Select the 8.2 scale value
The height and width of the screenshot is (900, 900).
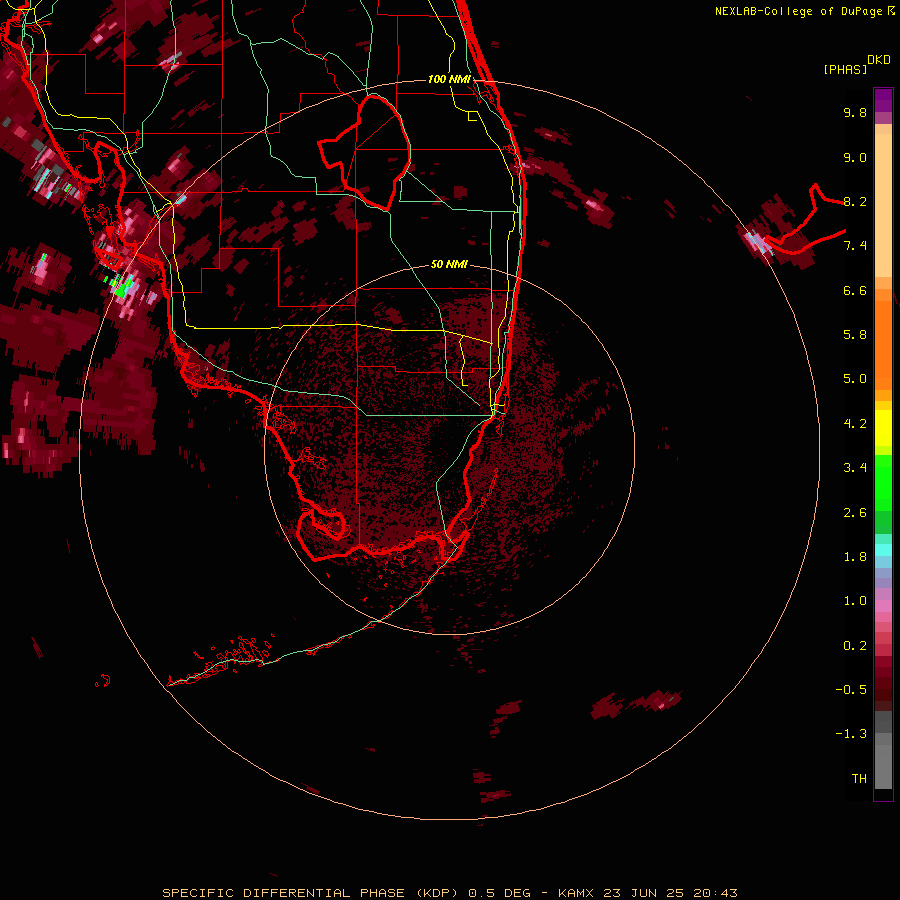click(855, 201)
